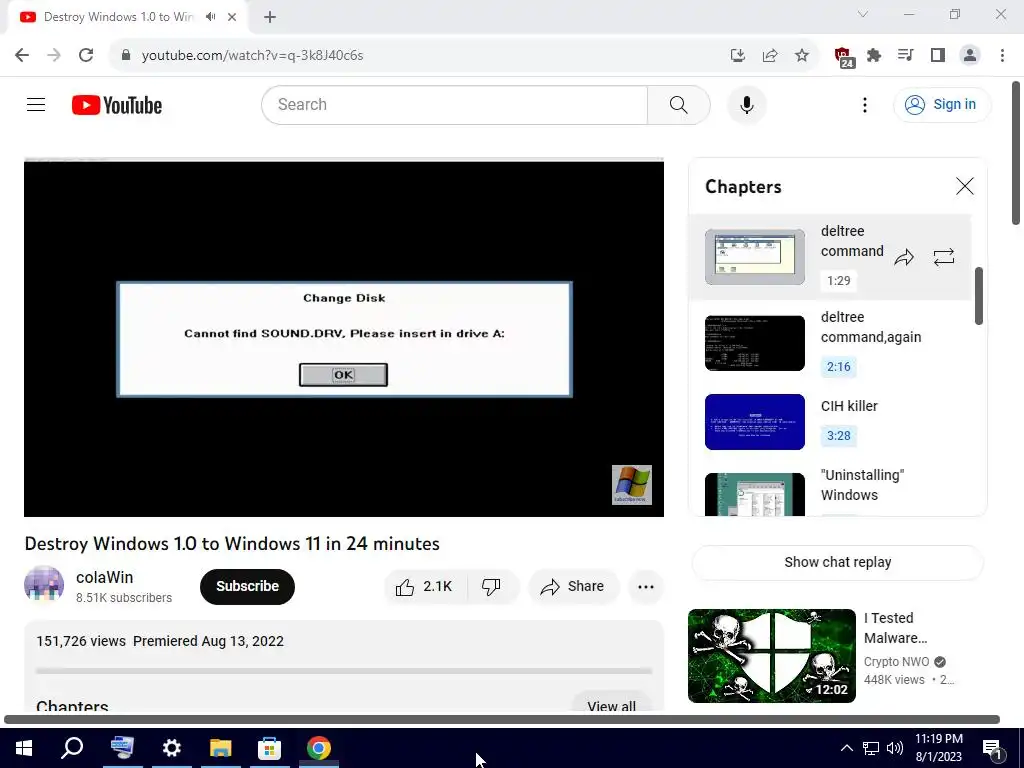Reload the page
The width and height of the screenshot is (1024, 768).
tap(86, 55)
